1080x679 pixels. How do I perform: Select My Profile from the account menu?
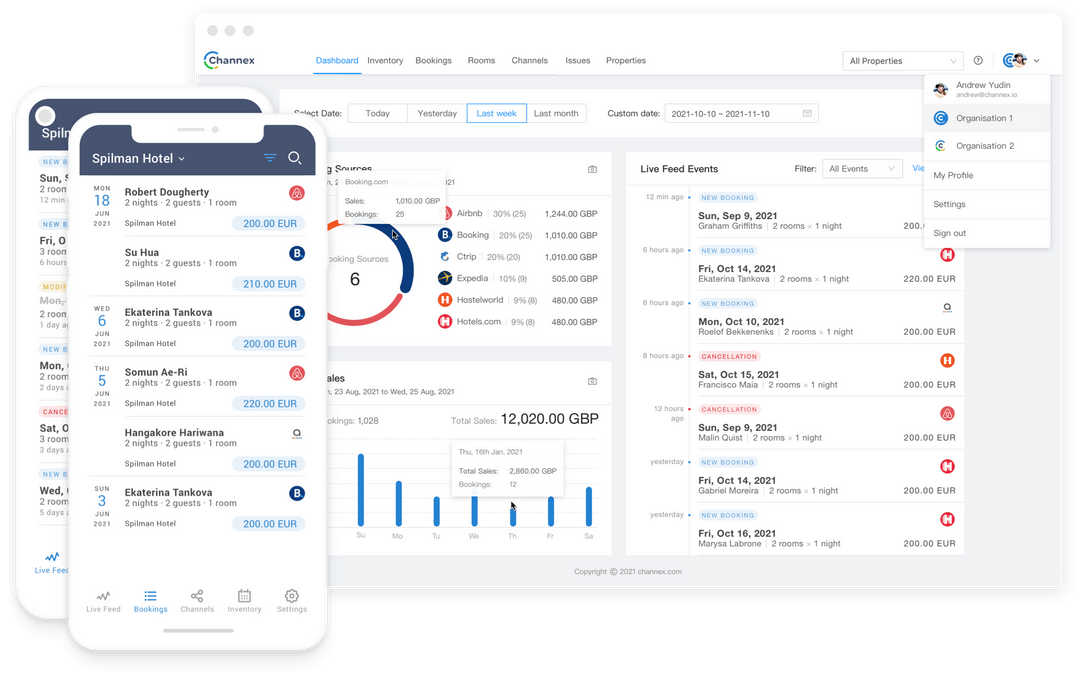coord(953,177)
